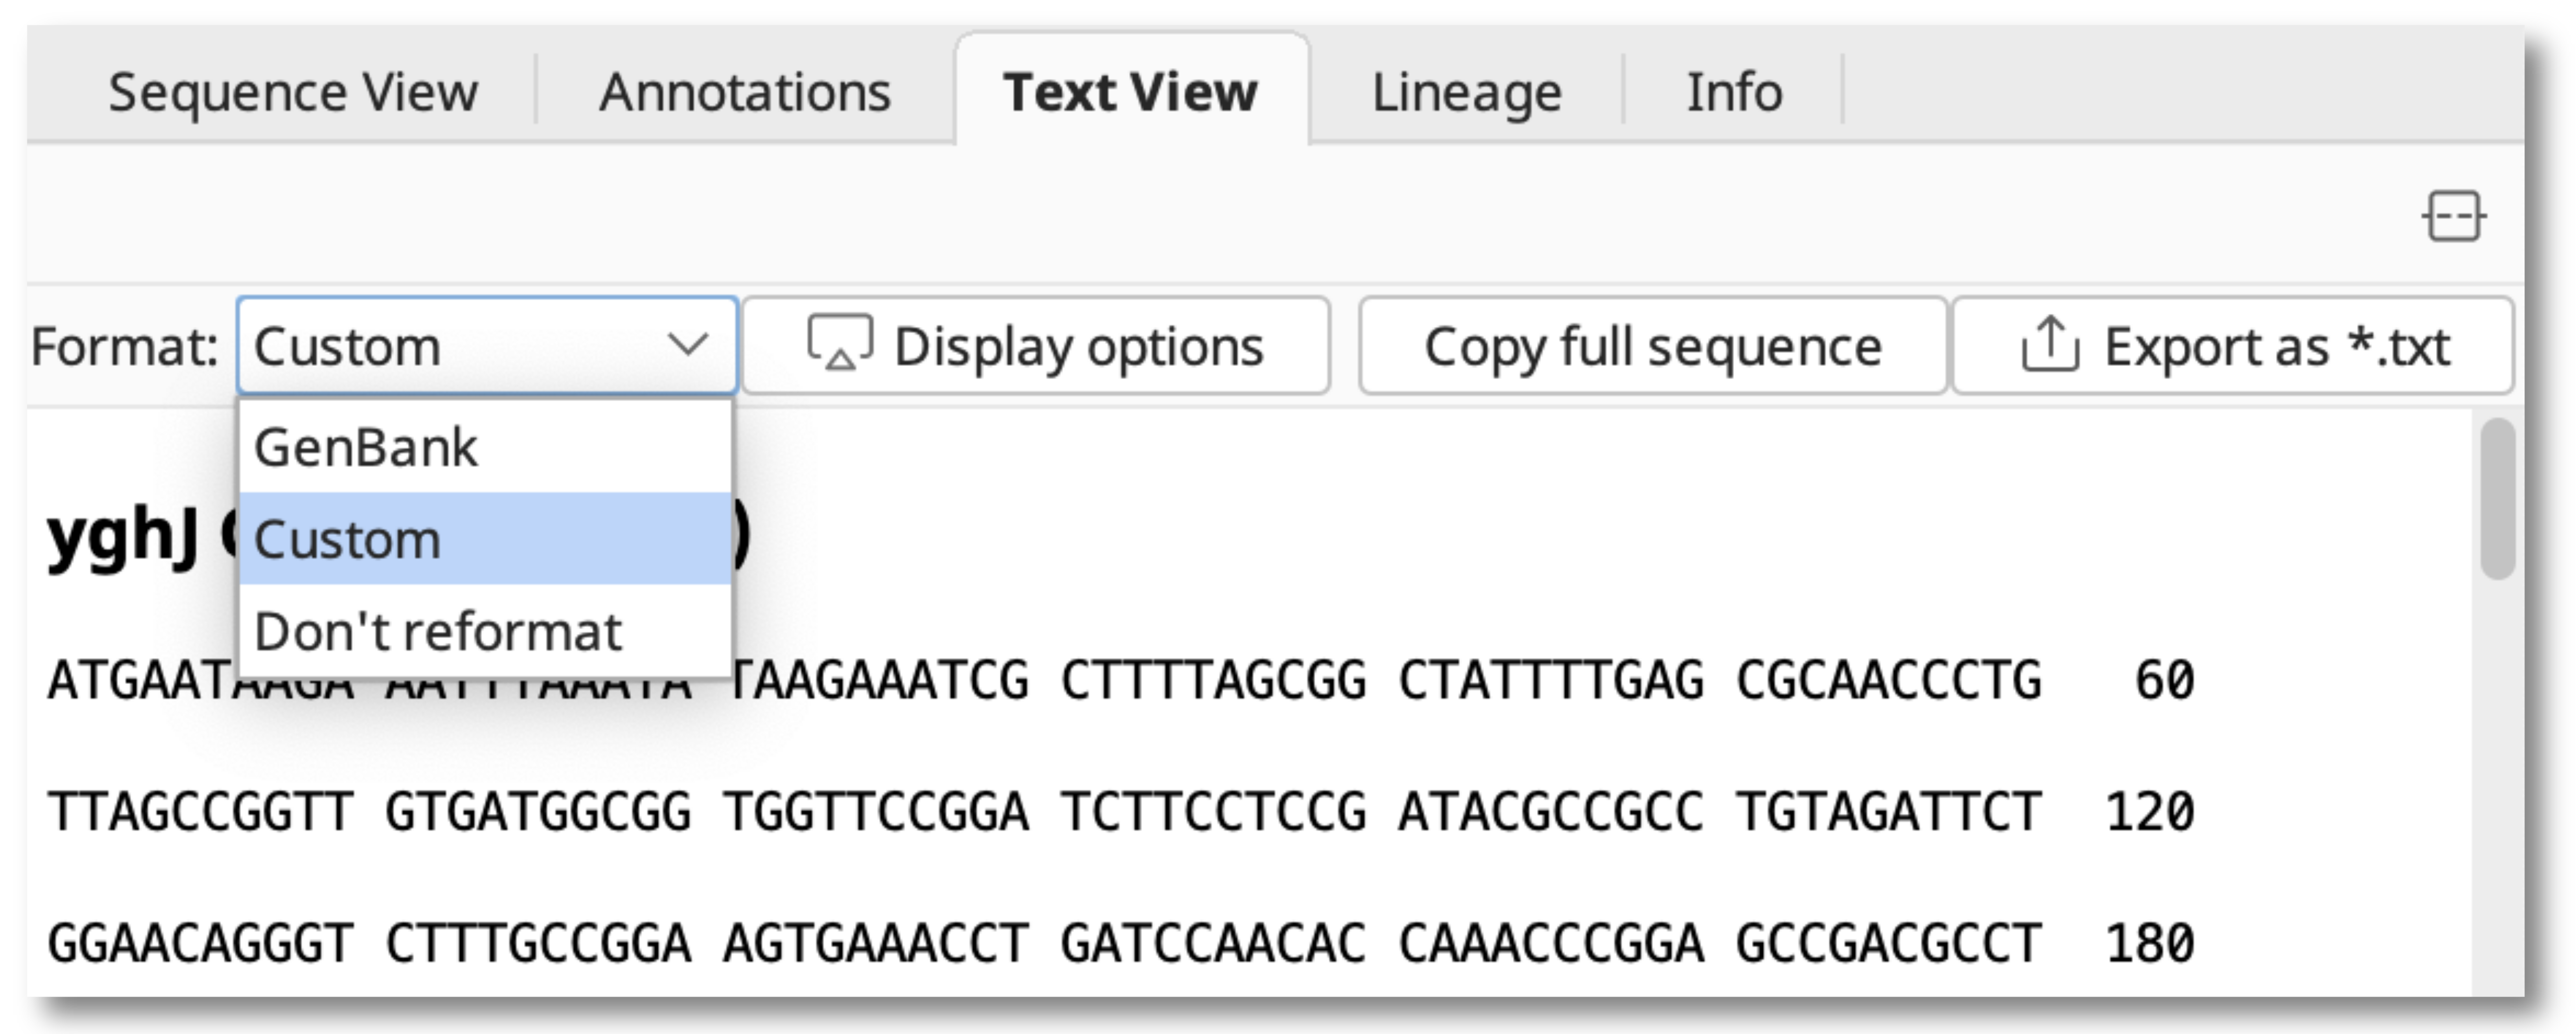
Task: Pick the Don't reformat option
Action: (438, 632)
